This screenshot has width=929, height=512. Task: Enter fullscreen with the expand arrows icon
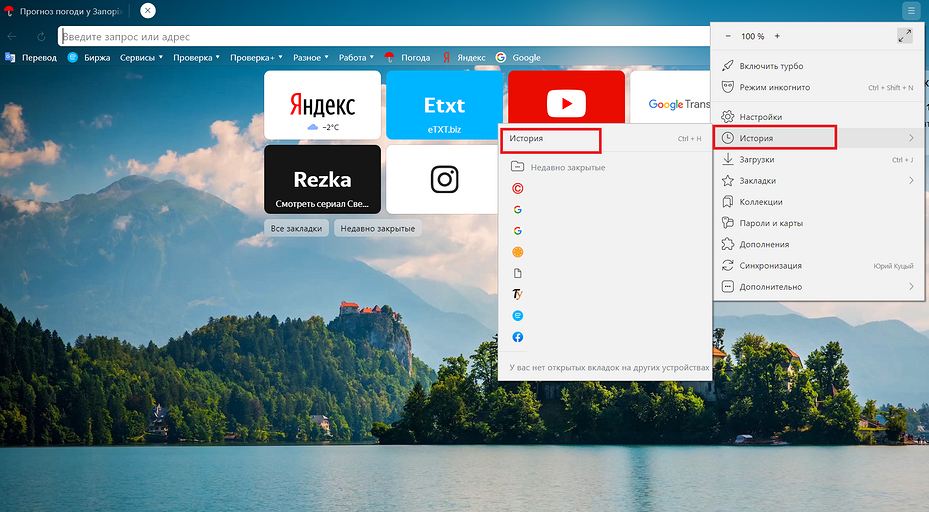tap(905, 36)
